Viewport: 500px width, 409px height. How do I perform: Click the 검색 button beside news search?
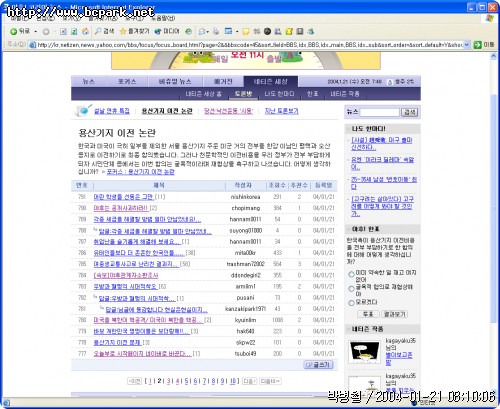click(x=409, y=112)
